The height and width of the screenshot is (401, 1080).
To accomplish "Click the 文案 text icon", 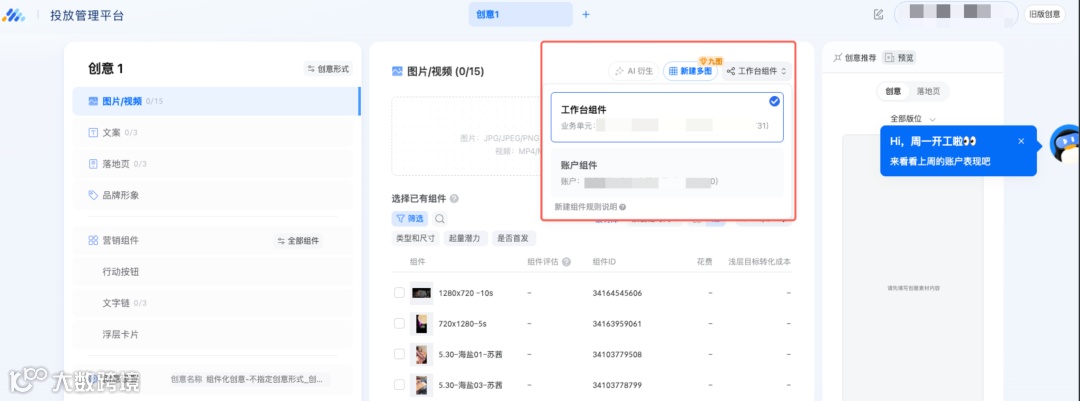I will 93,132.
